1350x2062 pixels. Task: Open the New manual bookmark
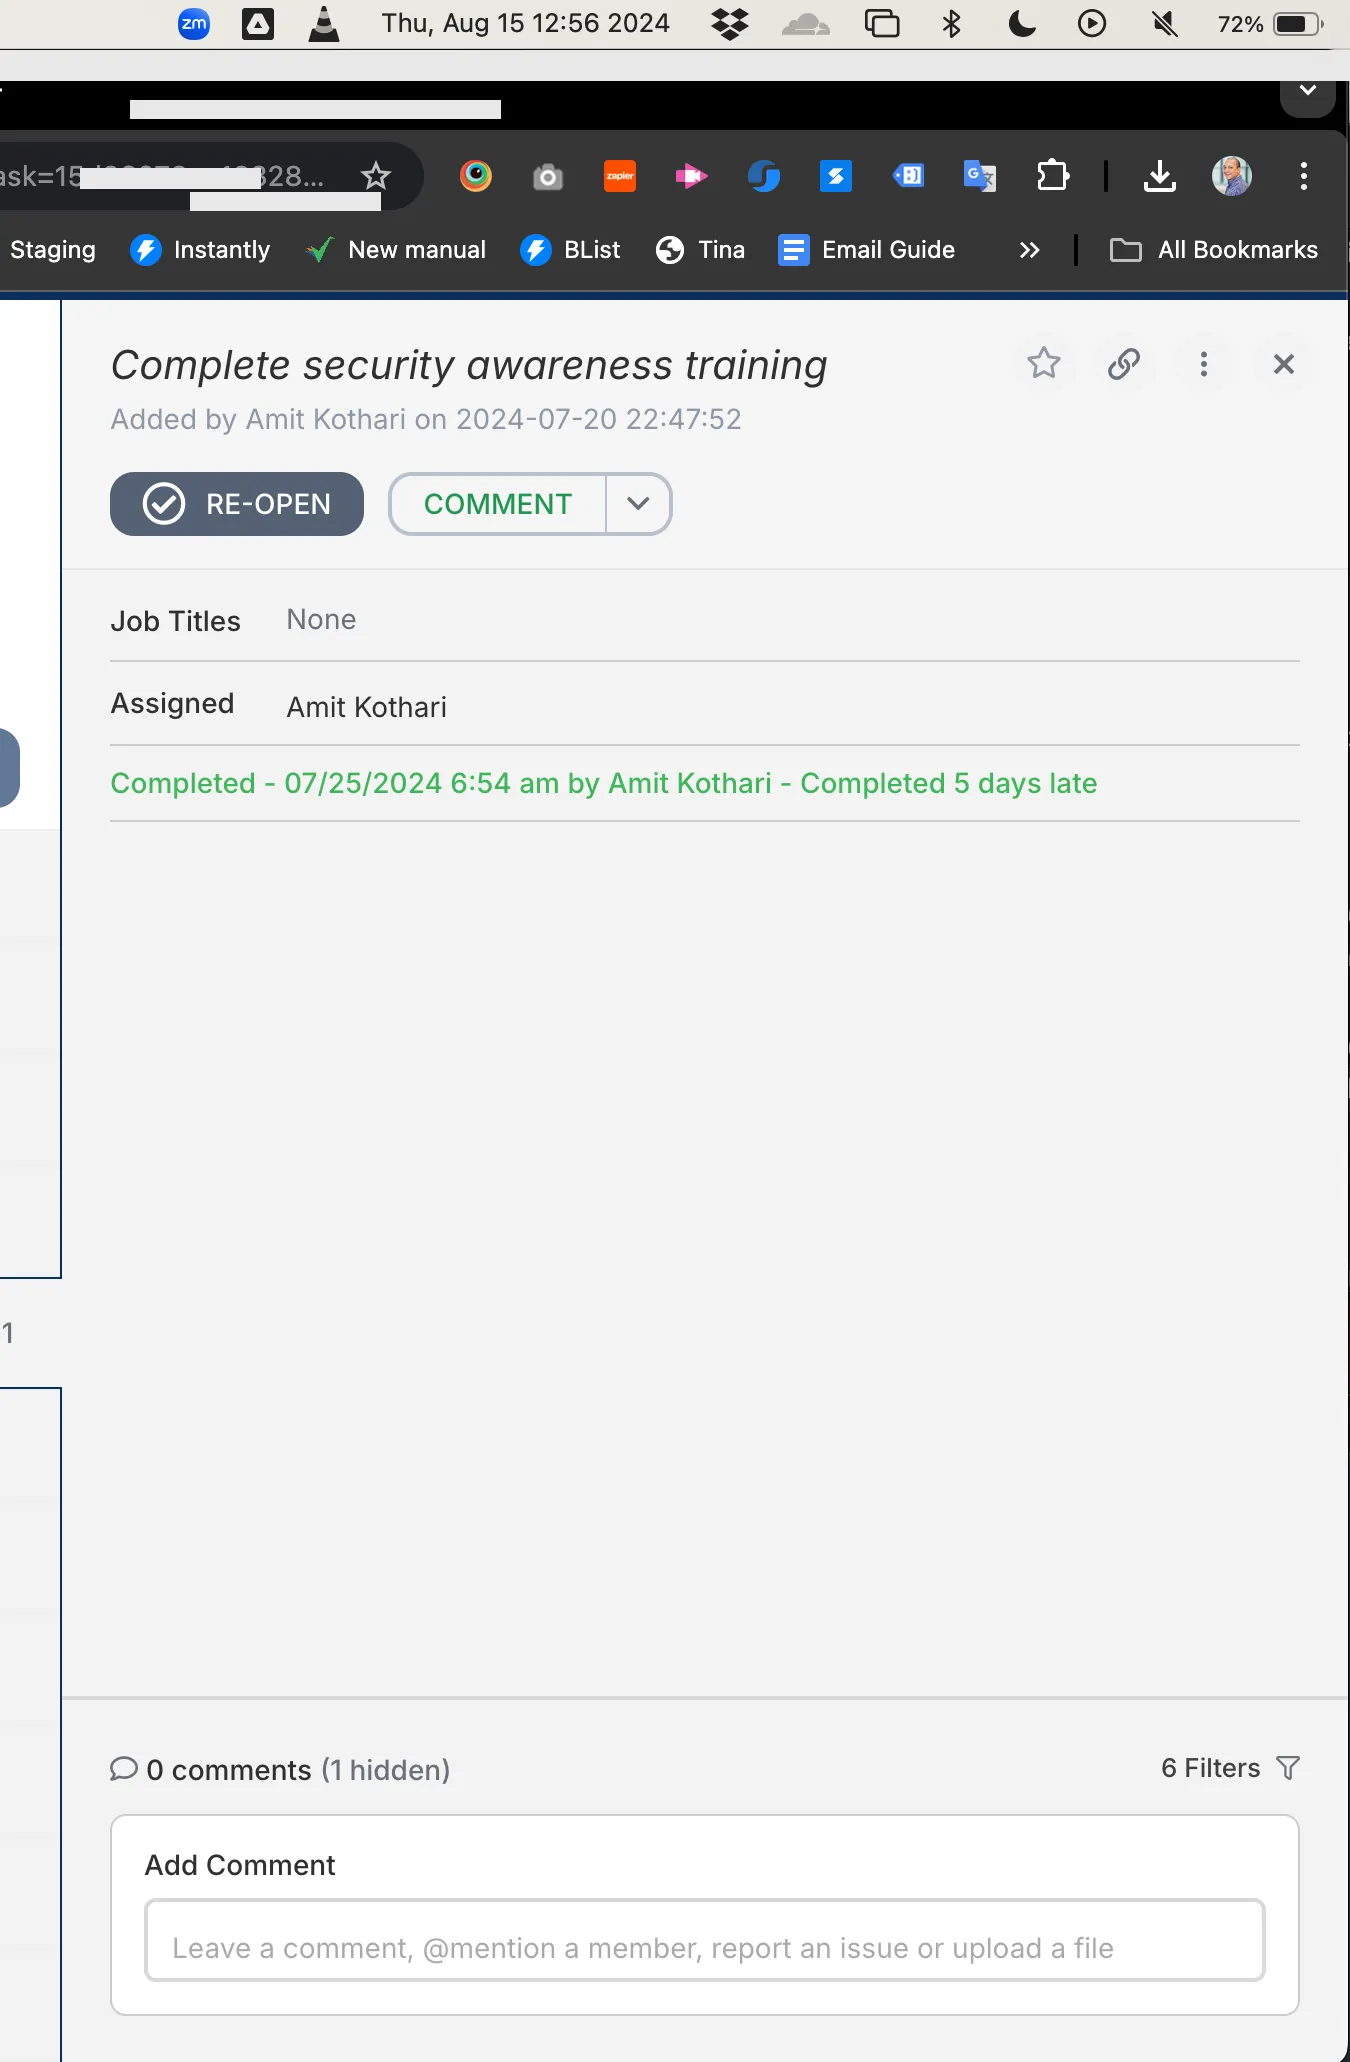click(x=395, y=250)
